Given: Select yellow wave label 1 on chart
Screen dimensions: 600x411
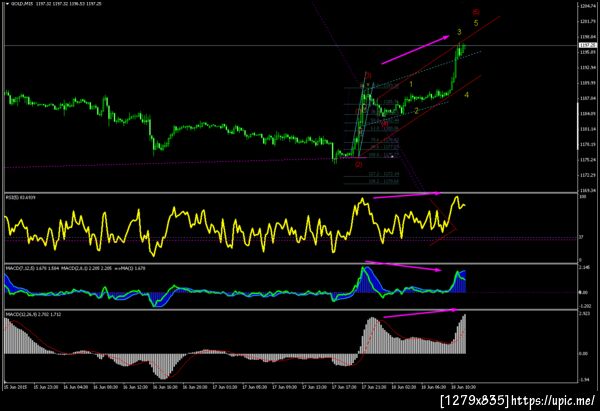Looking at the screenshot, I should coord(411,84).
